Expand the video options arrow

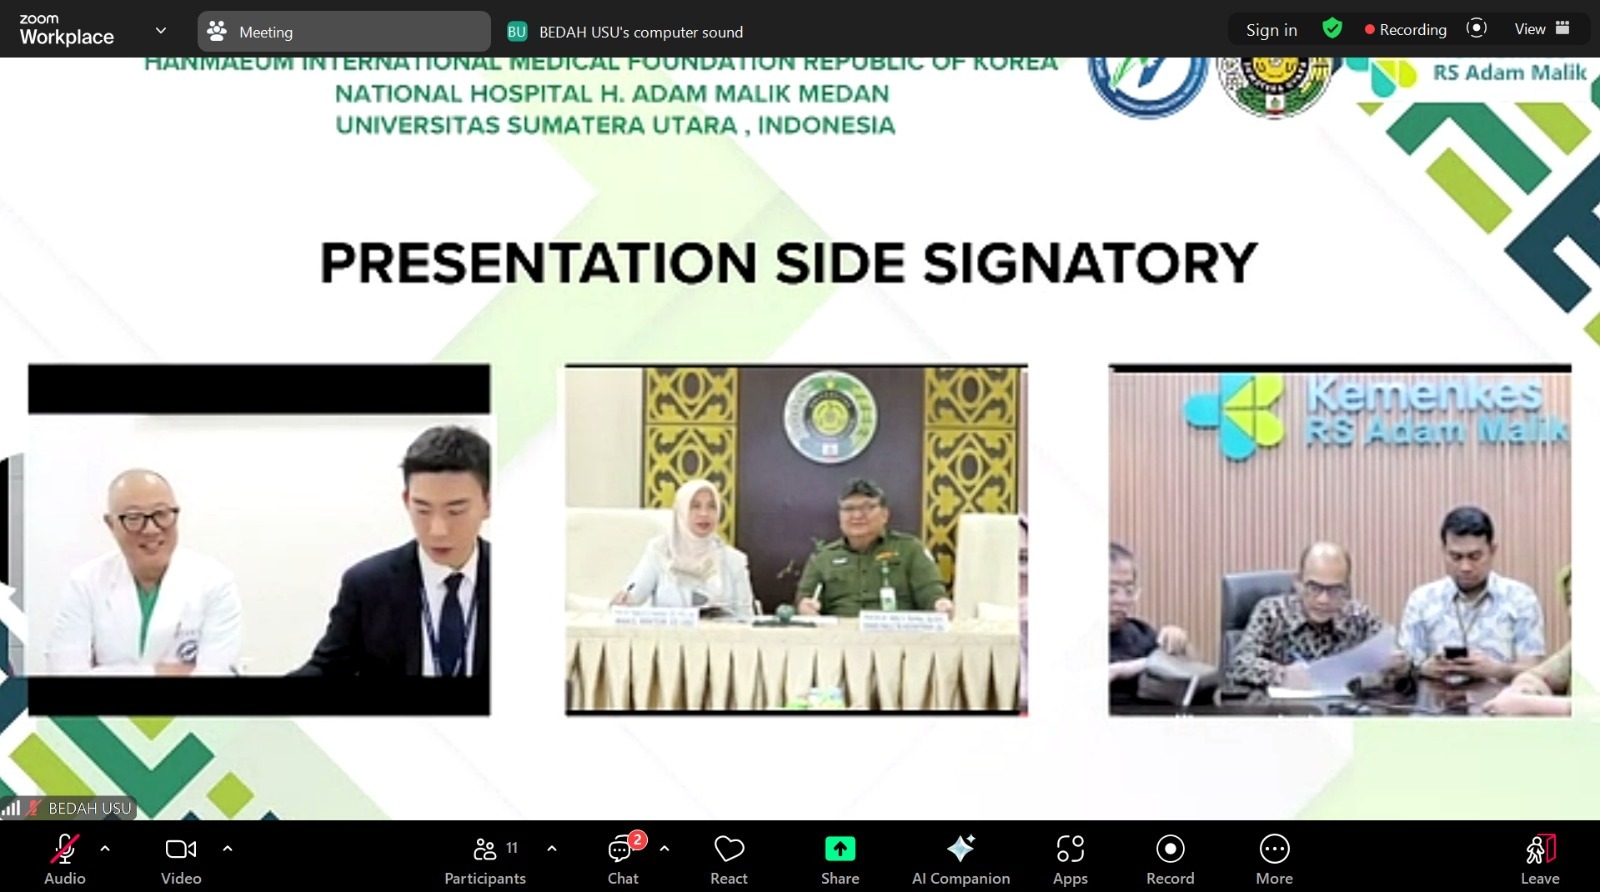228,848
